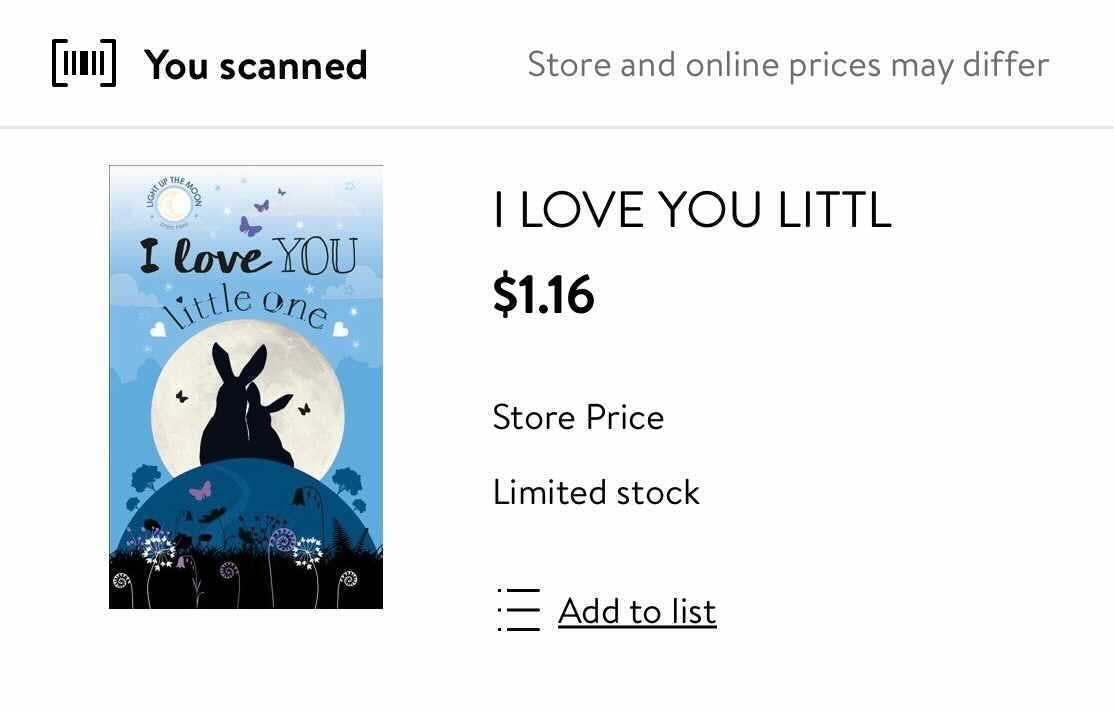Click the large purple butterfly on the cover
The image size is (1114, 712).
pyautogui.click(x=249, y=227)
